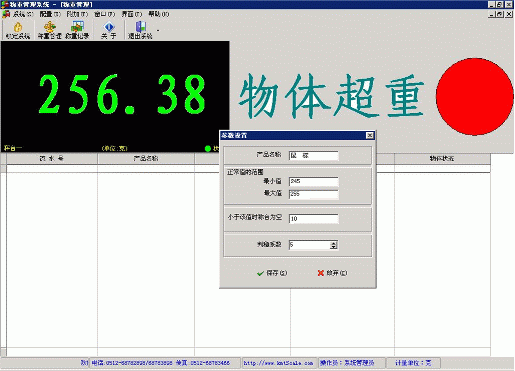Click the product name input field
Image resolution: width=515 pixels, height=371 pixels.
pyautogui.click(x=314, y=156)
